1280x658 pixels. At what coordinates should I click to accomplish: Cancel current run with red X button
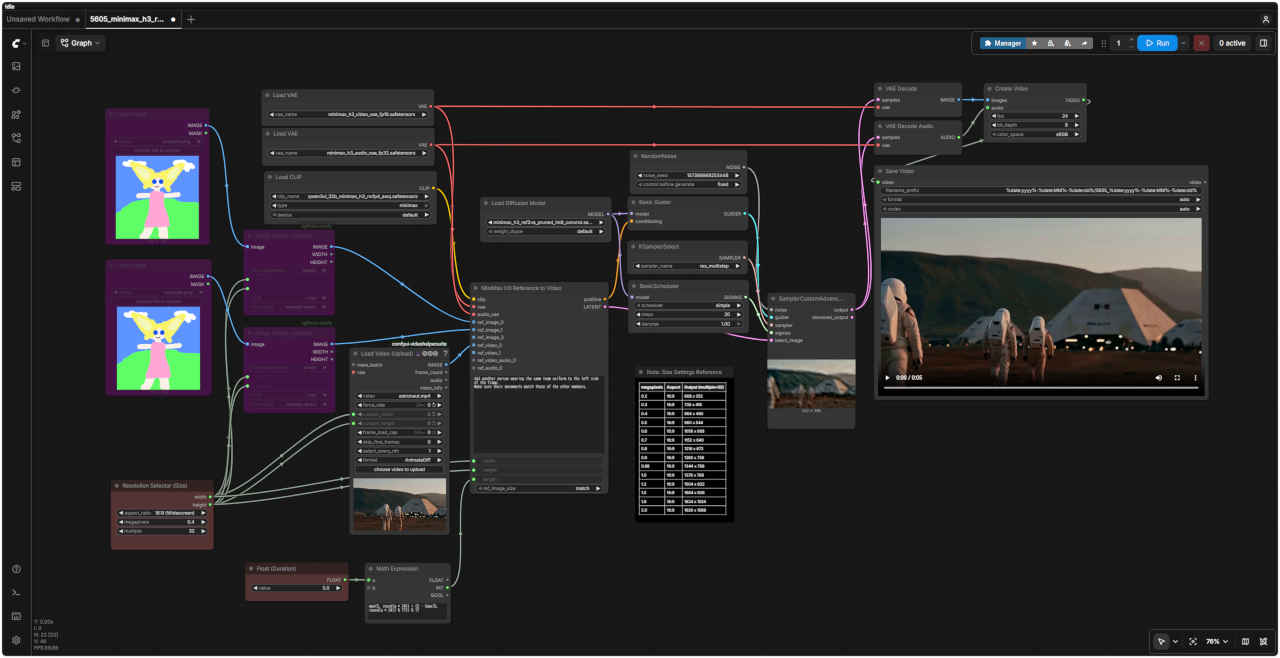[x=1201, y=43]
